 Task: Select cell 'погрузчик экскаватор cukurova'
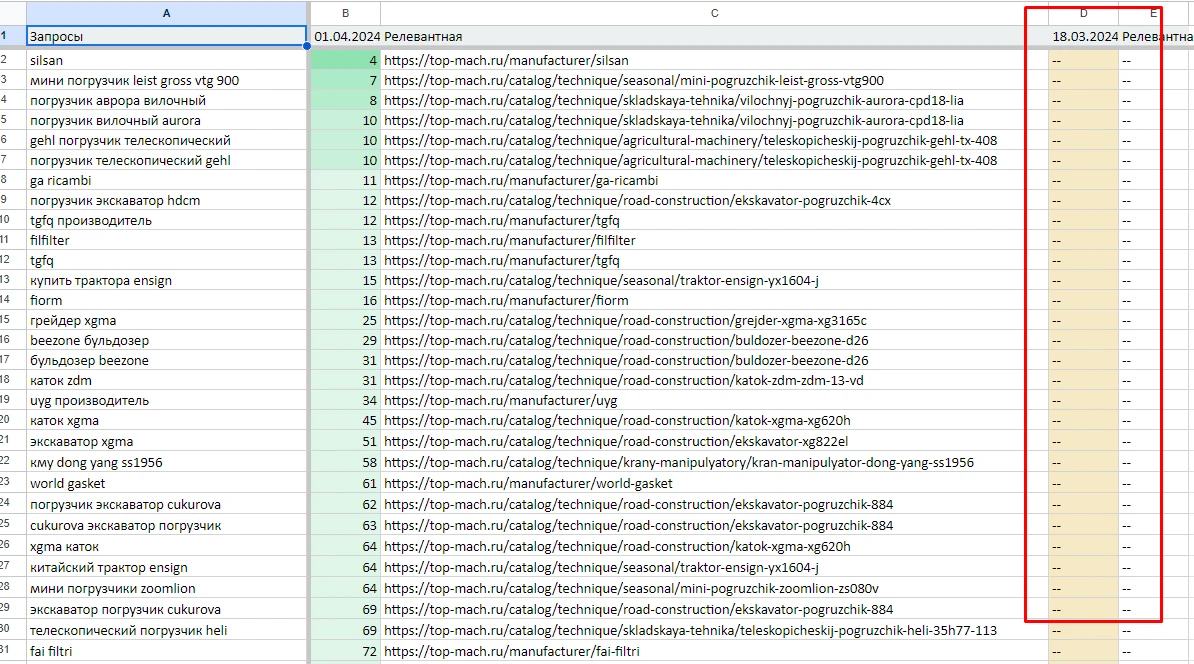pos(166,504)
